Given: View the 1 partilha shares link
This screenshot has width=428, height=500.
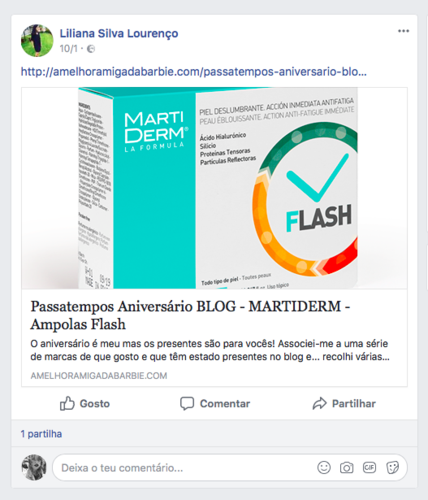Looking at the screenshot, I should 41,434.
